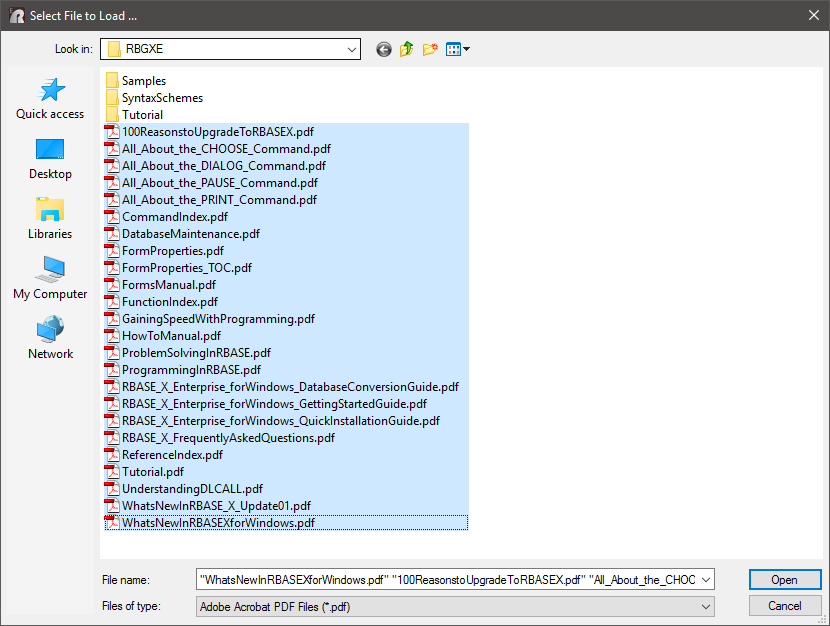
Task: Select the SyntaxSchemes folder
Action: click(162, 98)
